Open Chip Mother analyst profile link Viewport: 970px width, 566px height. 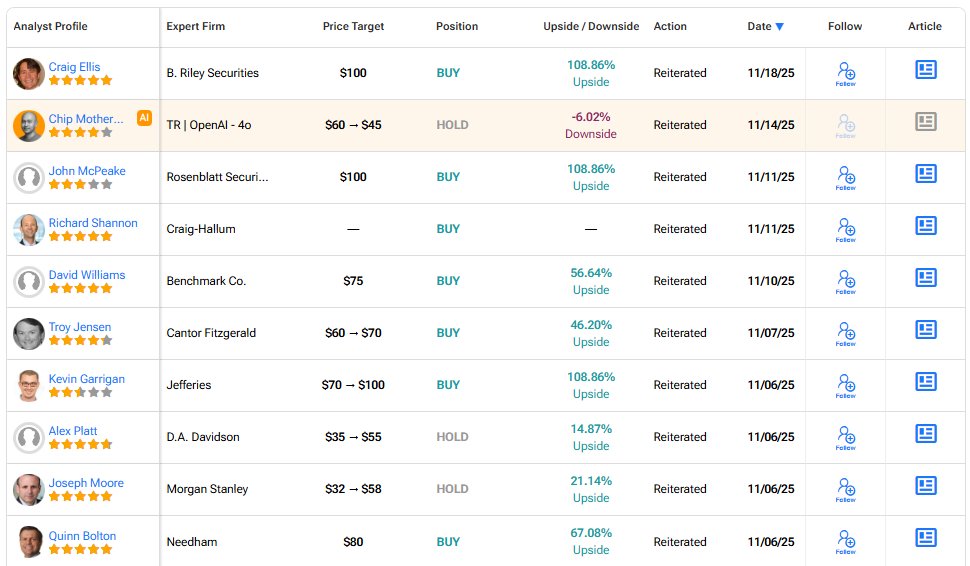(x=86, y=119)
